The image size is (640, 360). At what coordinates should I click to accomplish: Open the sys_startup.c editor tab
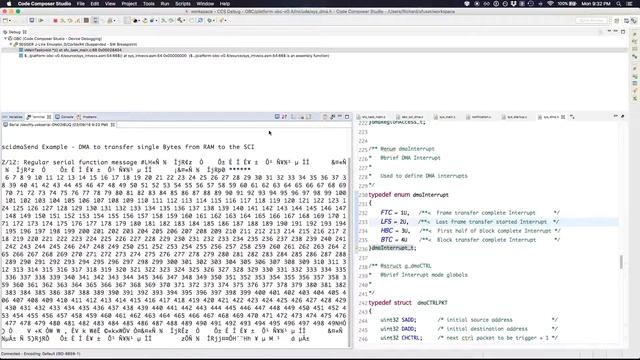514,117
